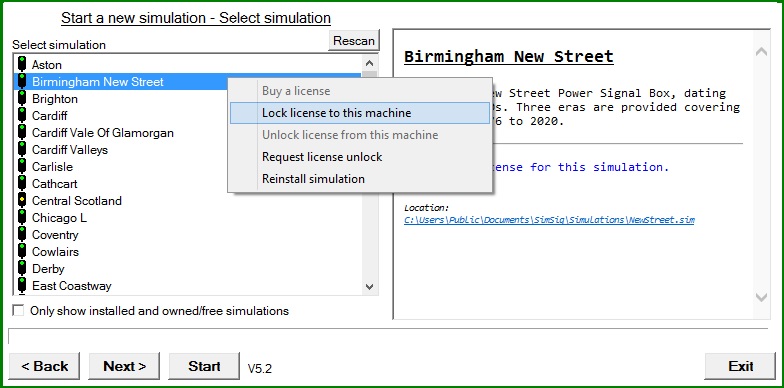Click the signal icon beside Derby

pyautogui.click(x=22, y=268)
